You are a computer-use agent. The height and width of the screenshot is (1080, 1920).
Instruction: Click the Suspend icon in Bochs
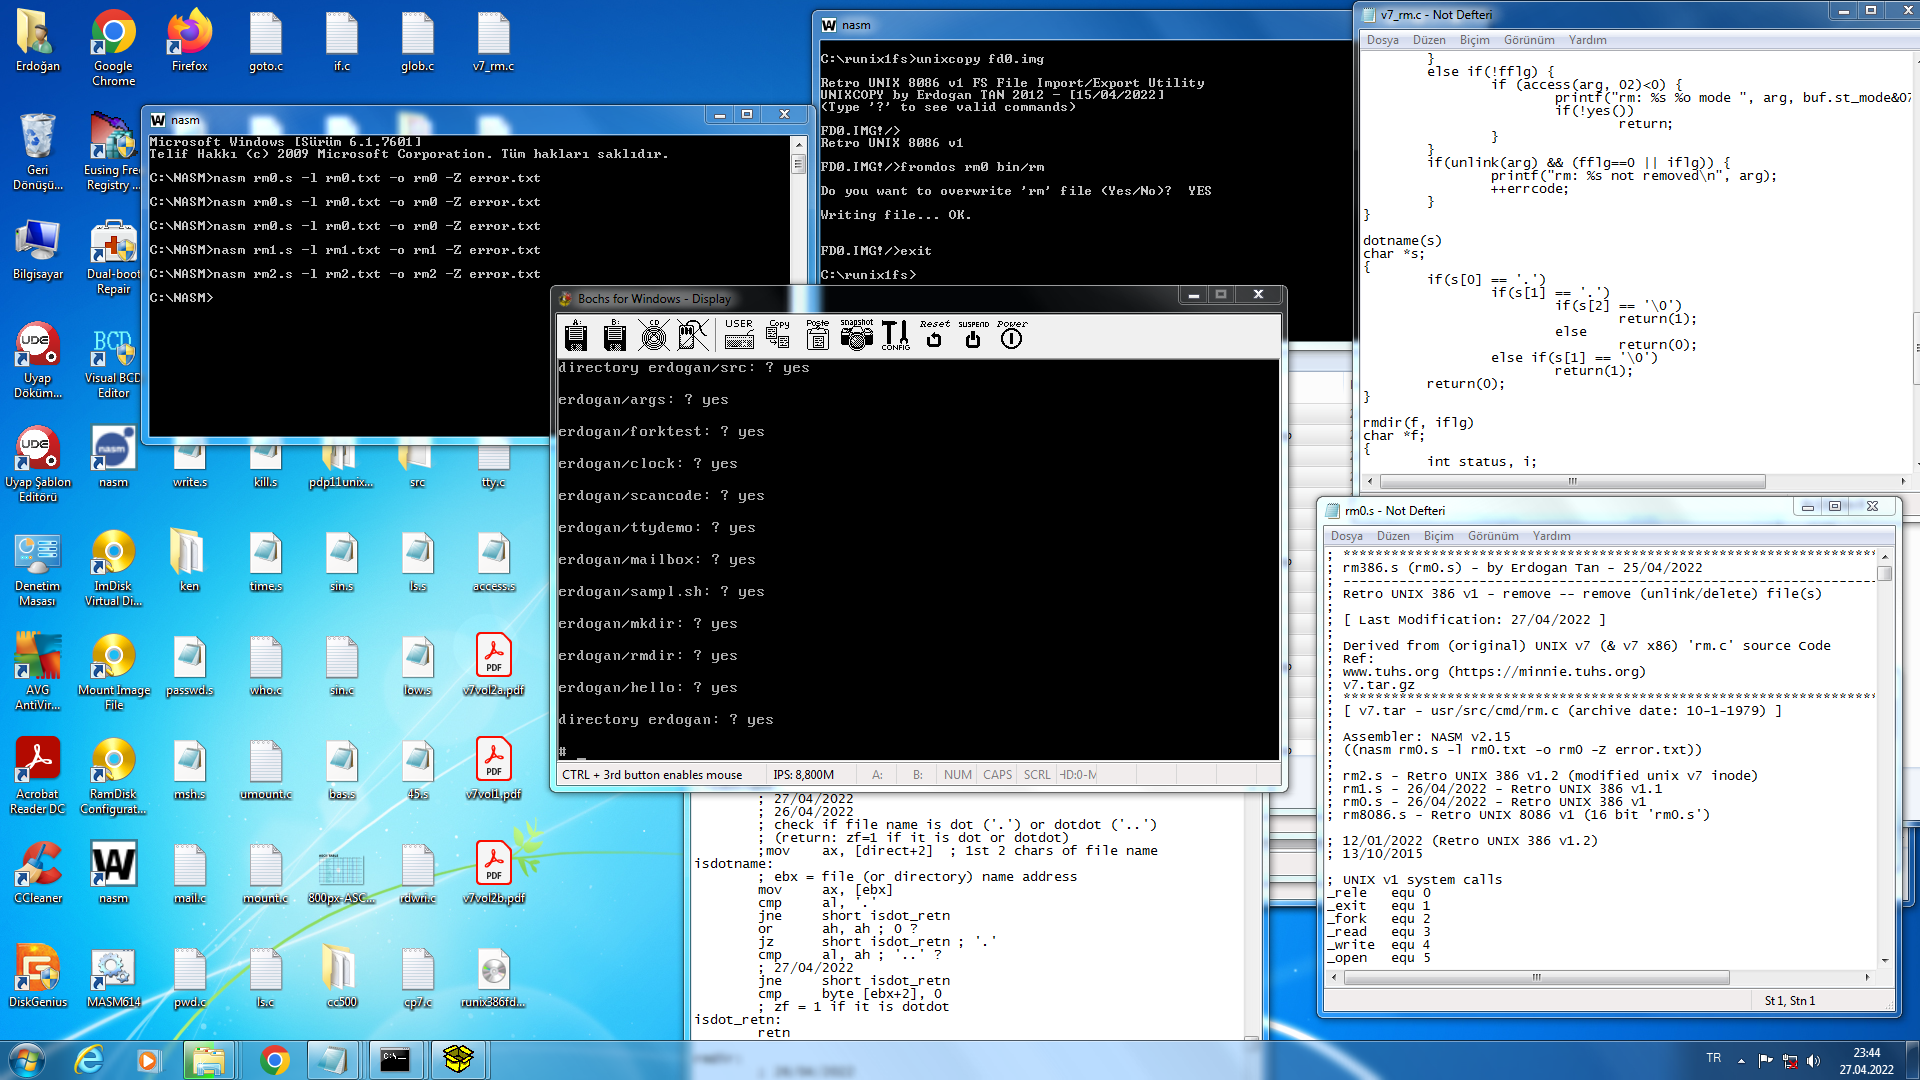point(973,335)
